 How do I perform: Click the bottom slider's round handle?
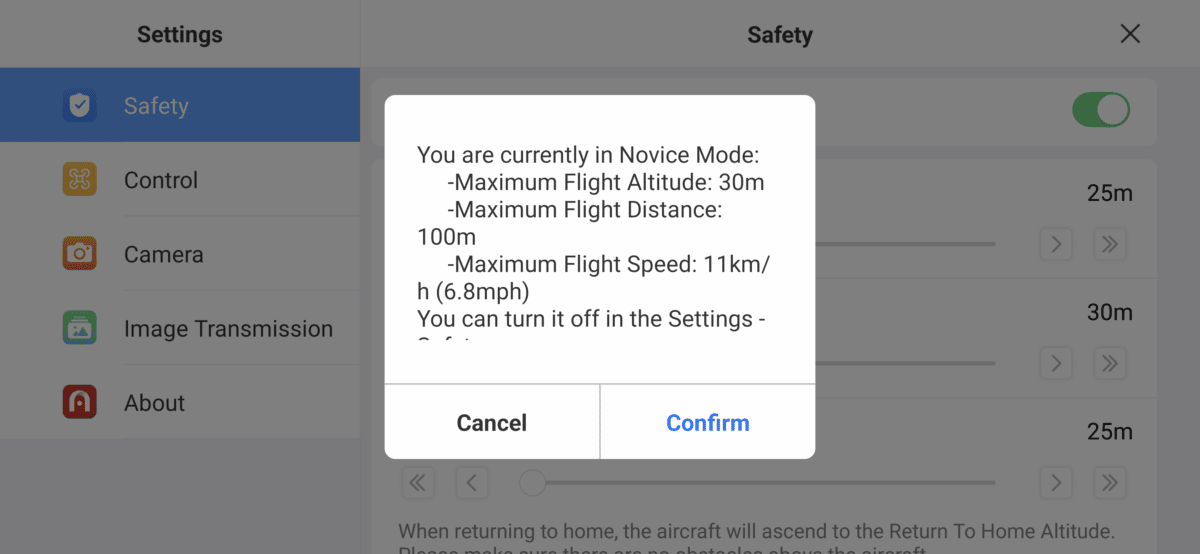533,483
